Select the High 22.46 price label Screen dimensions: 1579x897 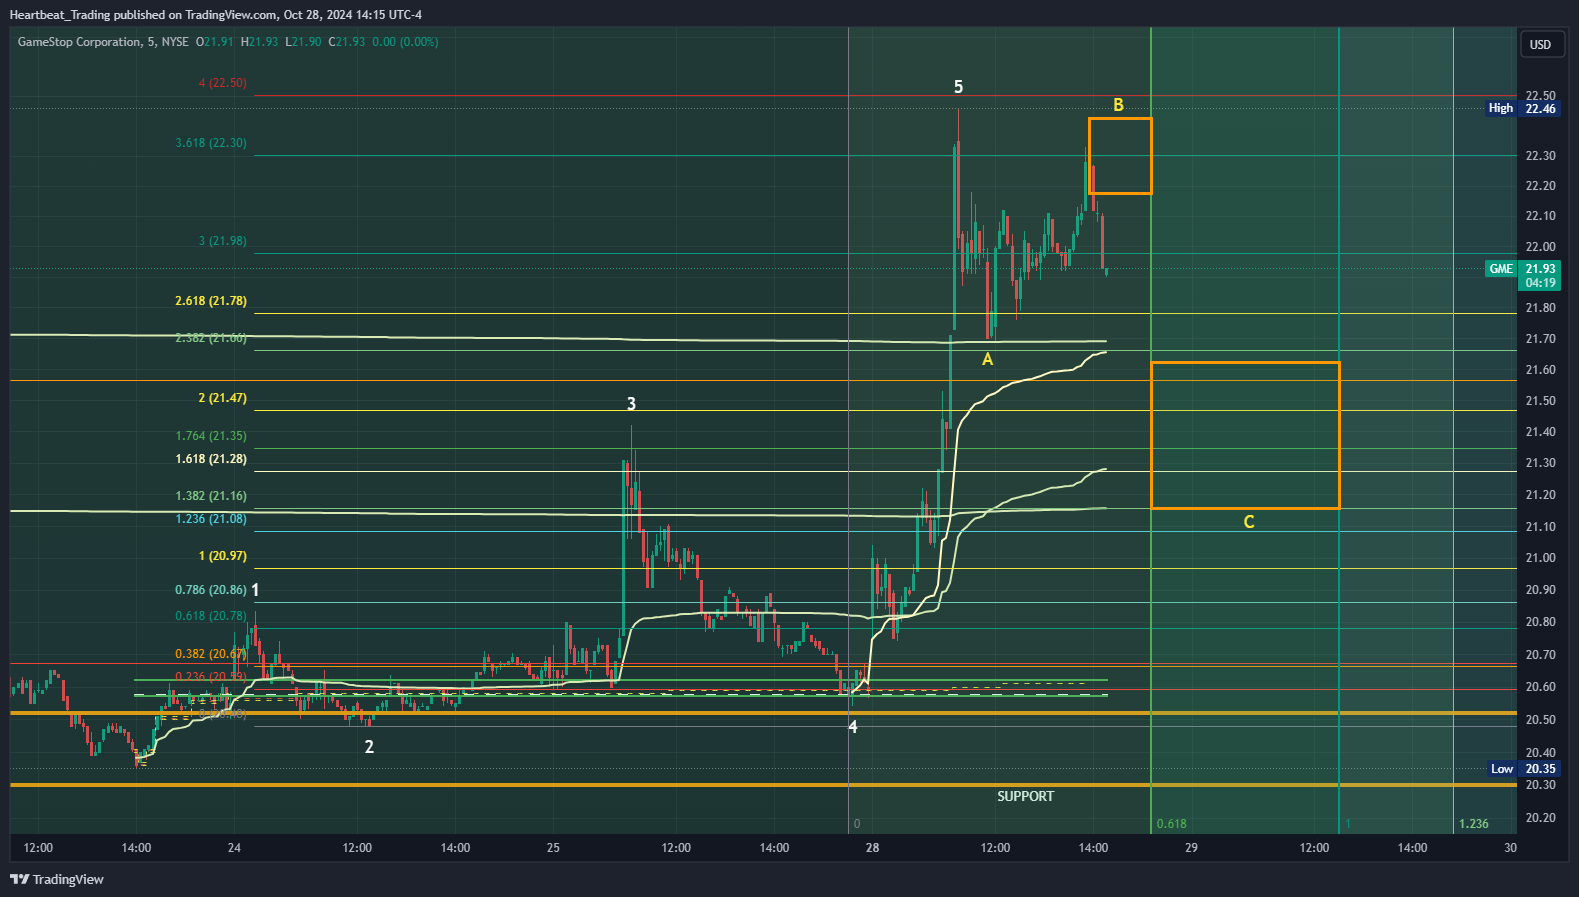pyautogui.click(x=1523, y=108)
